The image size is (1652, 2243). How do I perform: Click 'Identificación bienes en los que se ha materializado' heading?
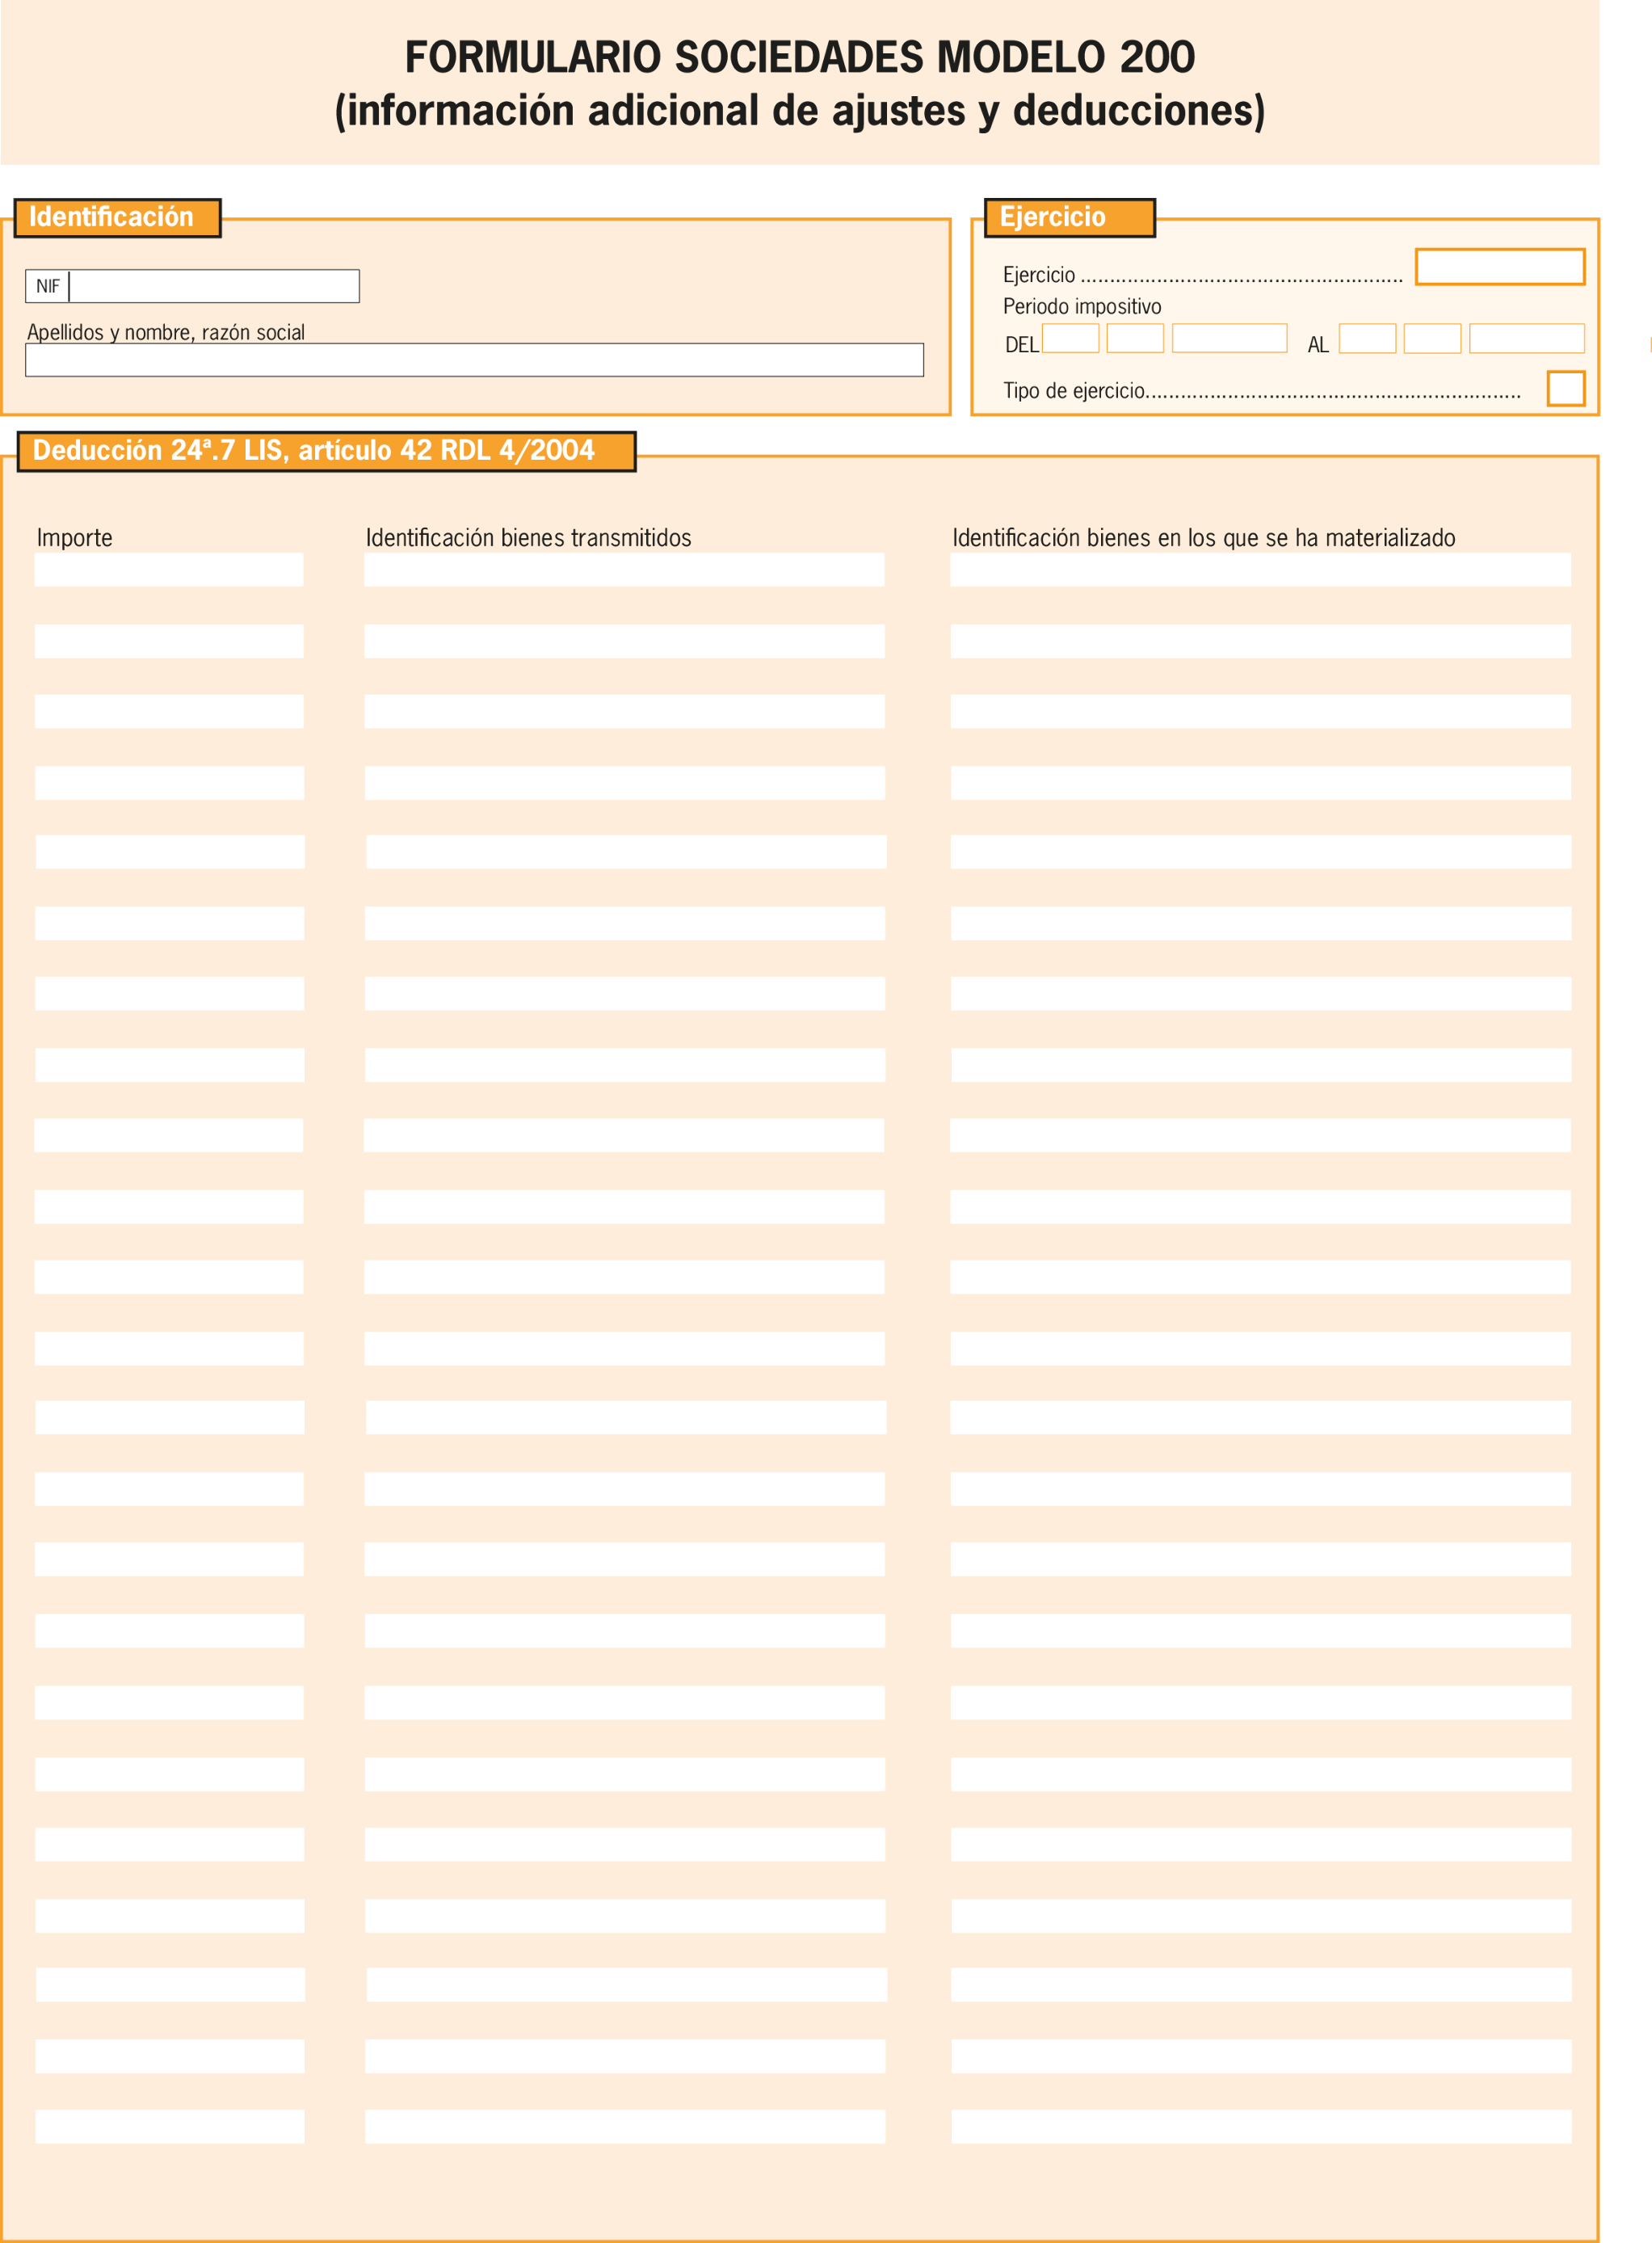tap(1203, 537)
